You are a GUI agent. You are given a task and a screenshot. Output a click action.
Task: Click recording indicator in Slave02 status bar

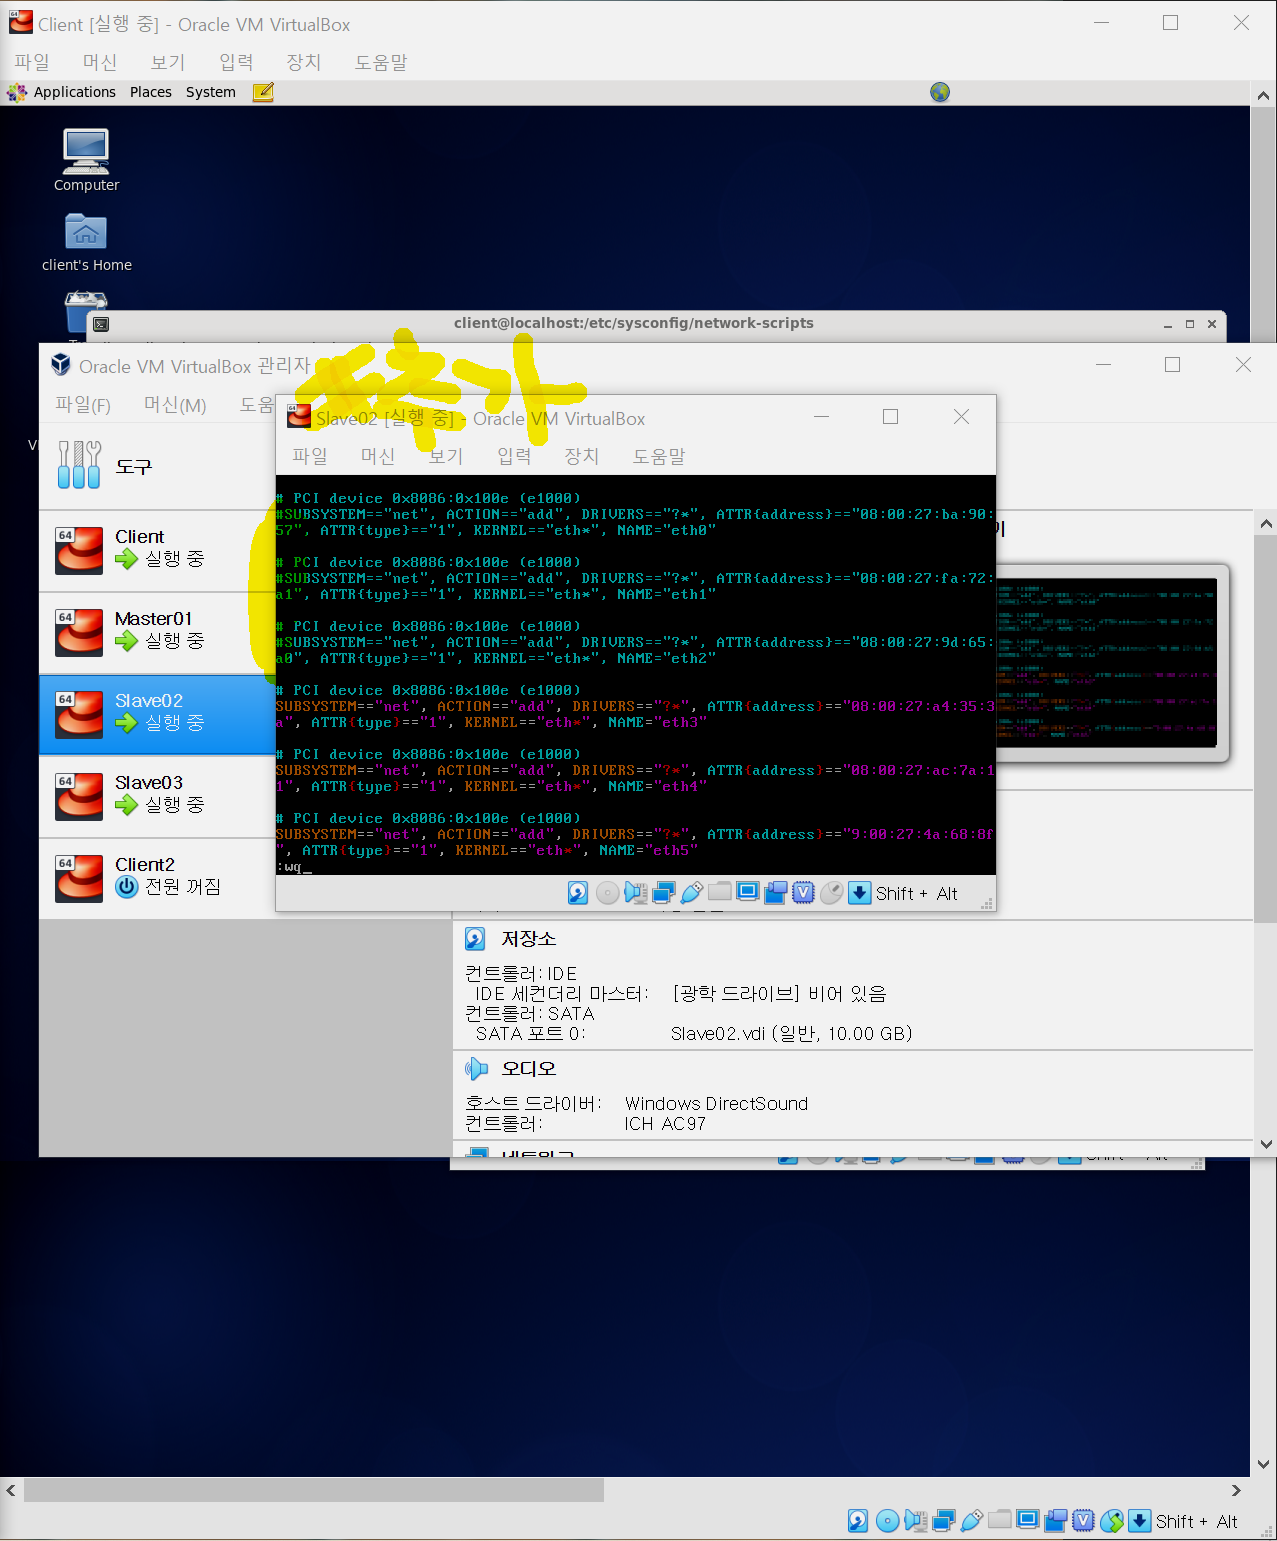click(x=775, y=893)
